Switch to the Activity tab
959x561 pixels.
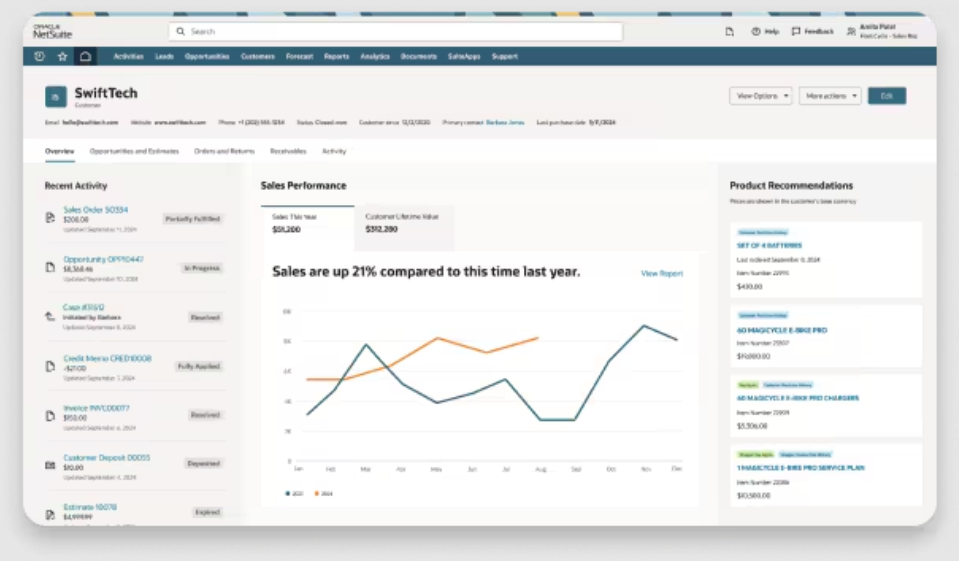(x=334, y=151)
